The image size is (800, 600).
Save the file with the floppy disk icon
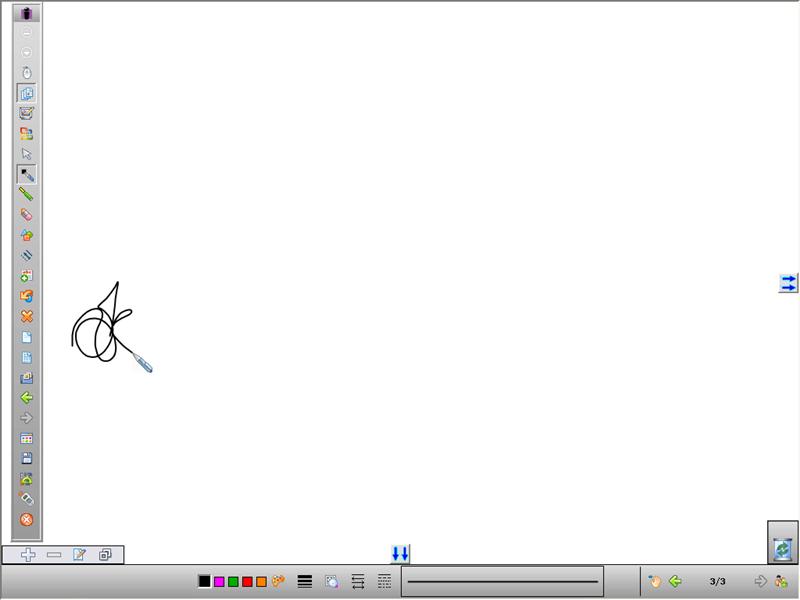[x=27, y=458]
